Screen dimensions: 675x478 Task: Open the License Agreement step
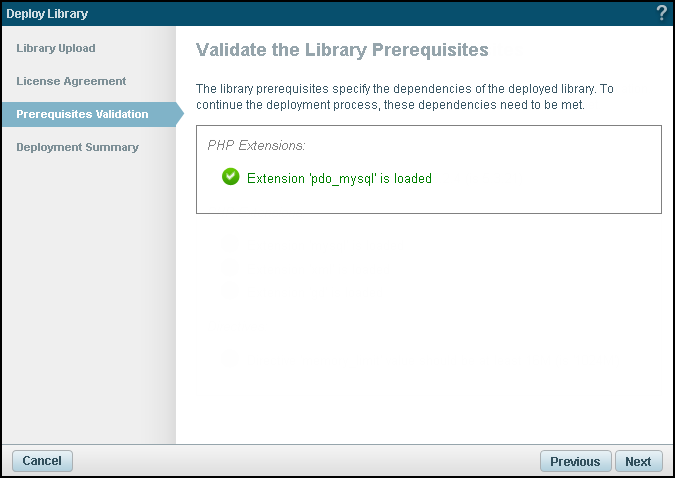tap(71, 81)
